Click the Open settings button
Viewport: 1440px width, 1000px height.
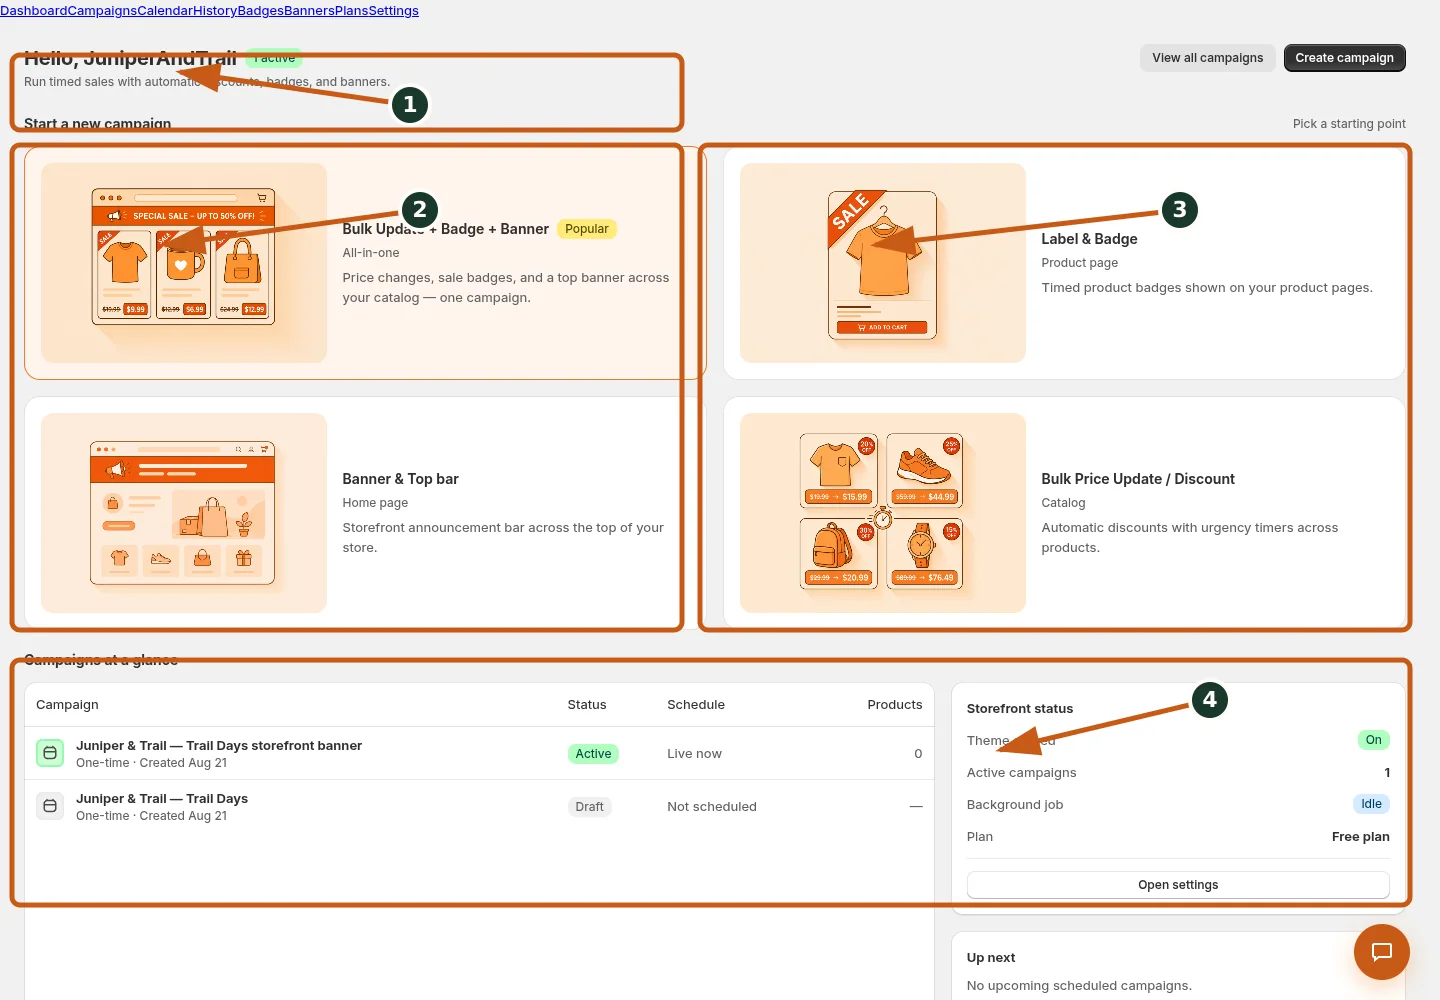1178,885
